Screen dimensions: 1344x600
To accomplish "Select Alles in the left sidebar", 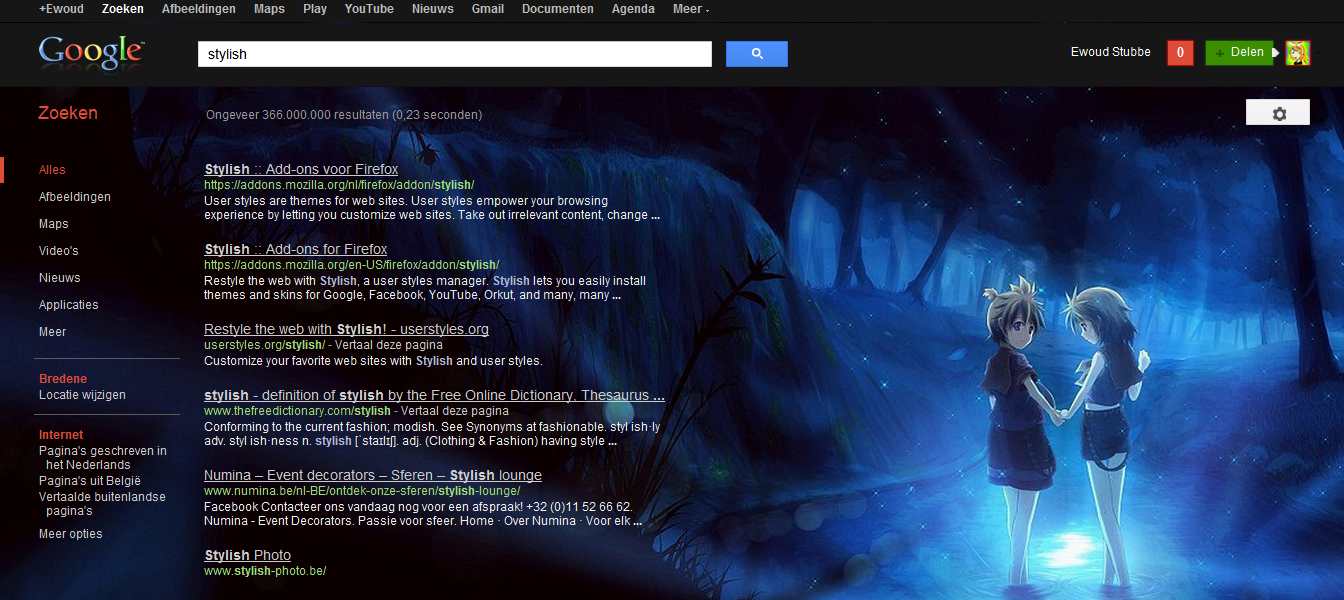I will click(52, 170).
